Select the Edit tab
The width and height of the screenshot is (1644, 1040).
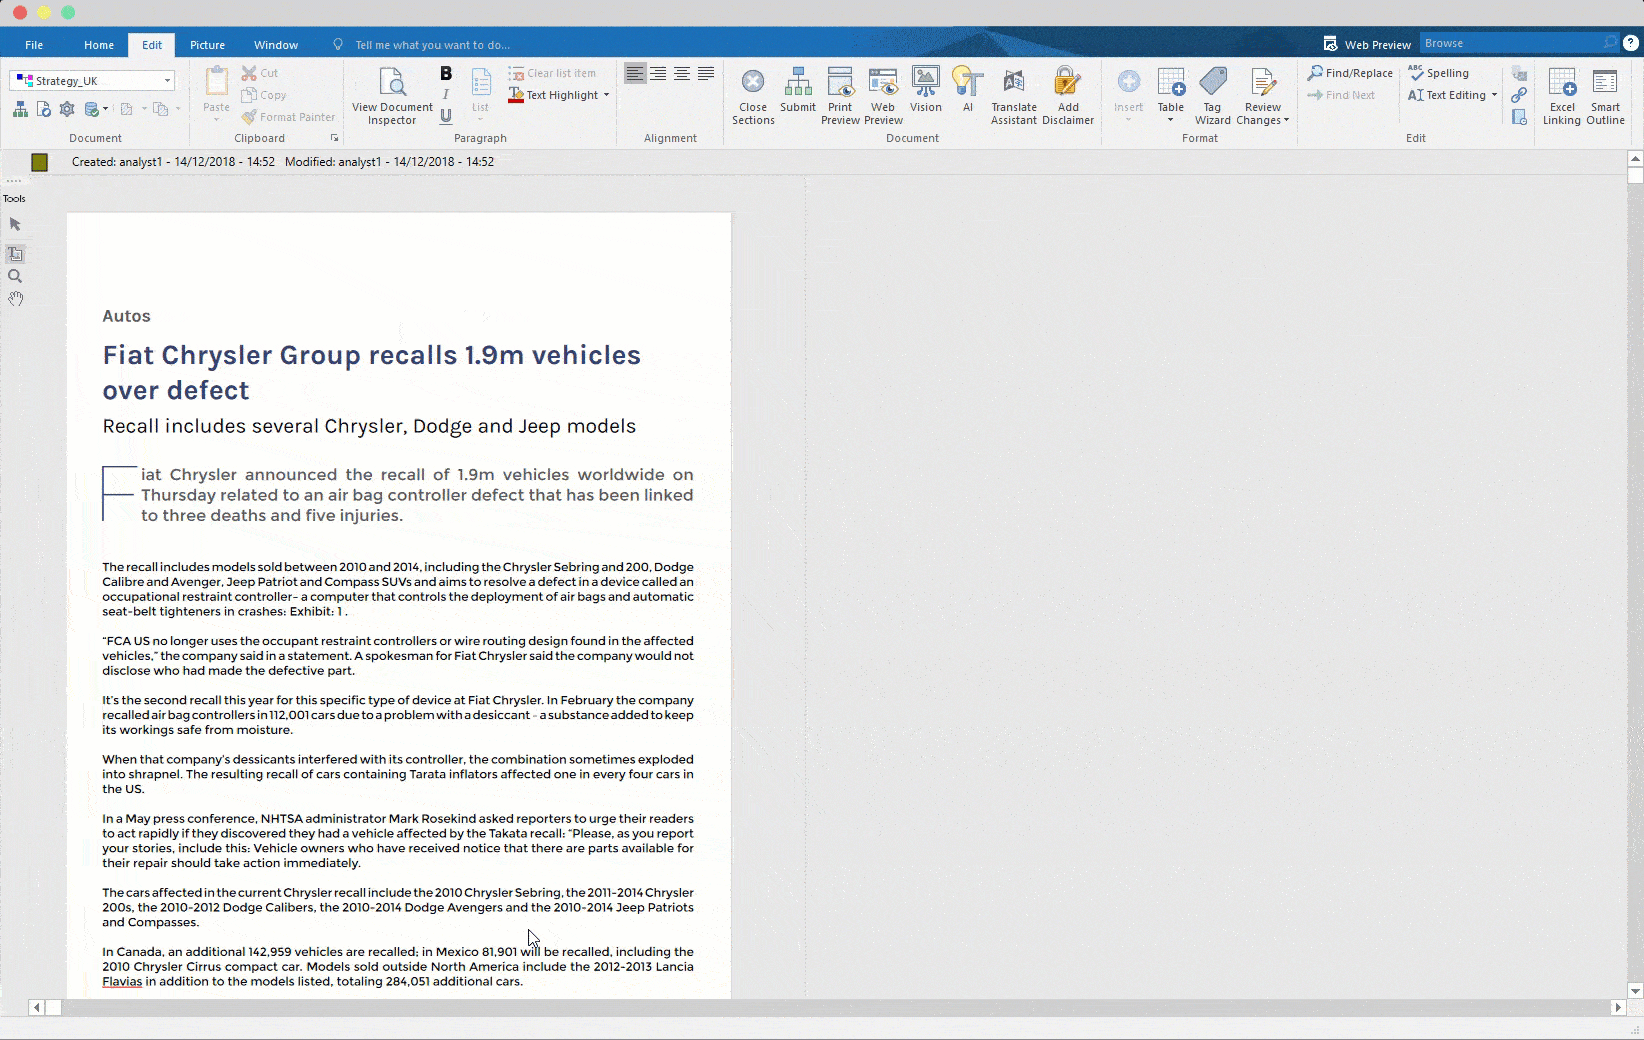point(152,45)
